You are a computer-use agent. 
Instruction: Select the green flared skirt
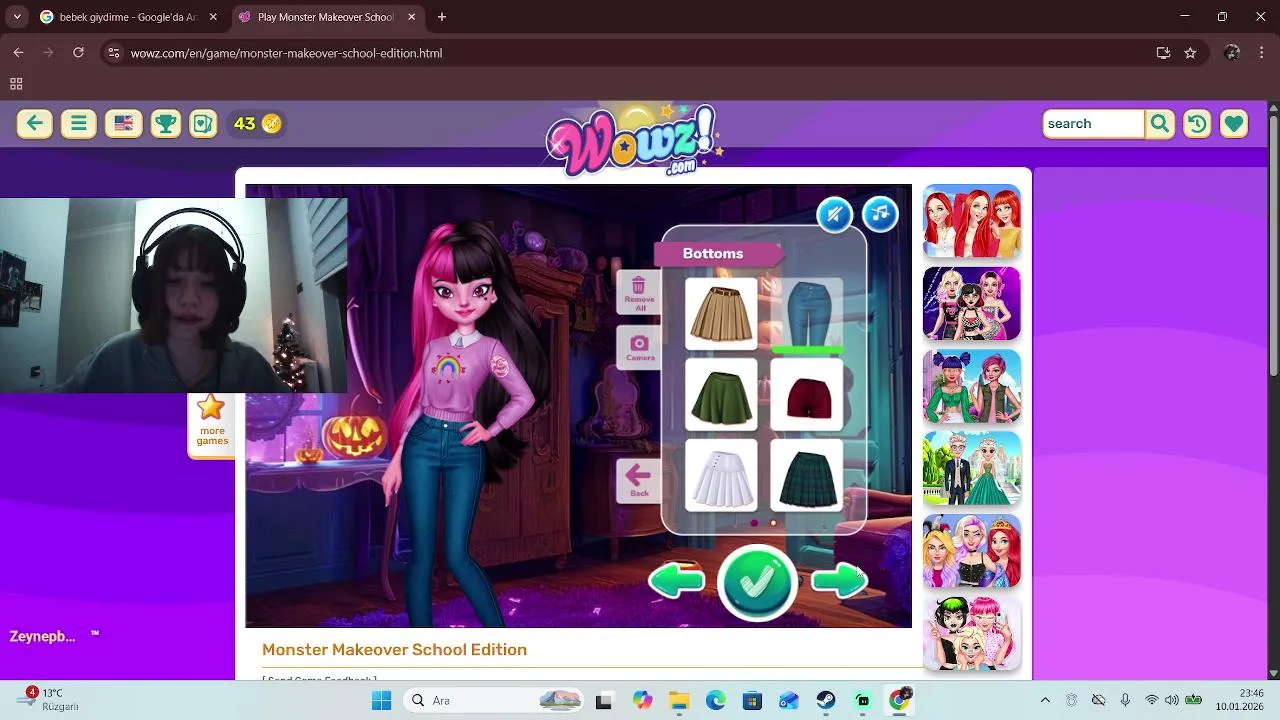(721, 395)
